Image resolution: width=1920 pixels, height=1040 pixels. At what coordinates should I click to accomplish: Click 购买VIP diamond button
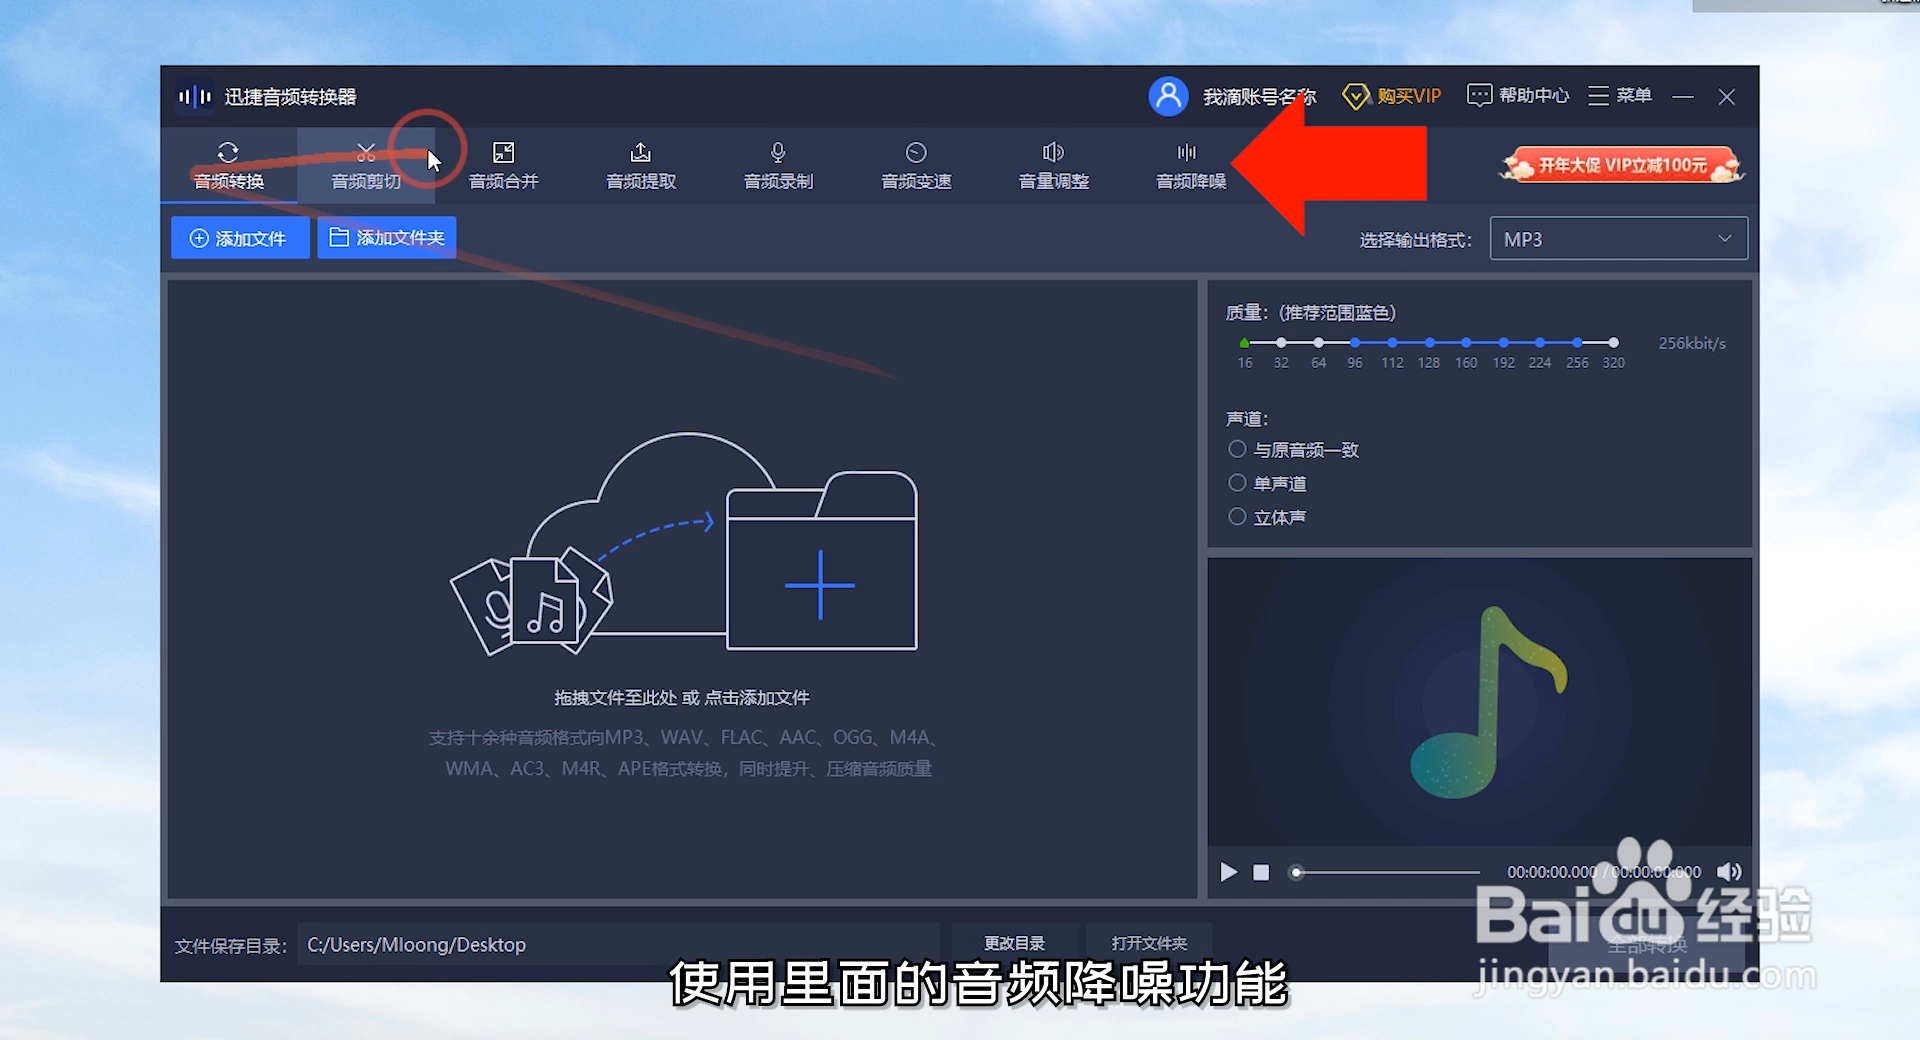pyautogui.click(x=1391, y=96)
